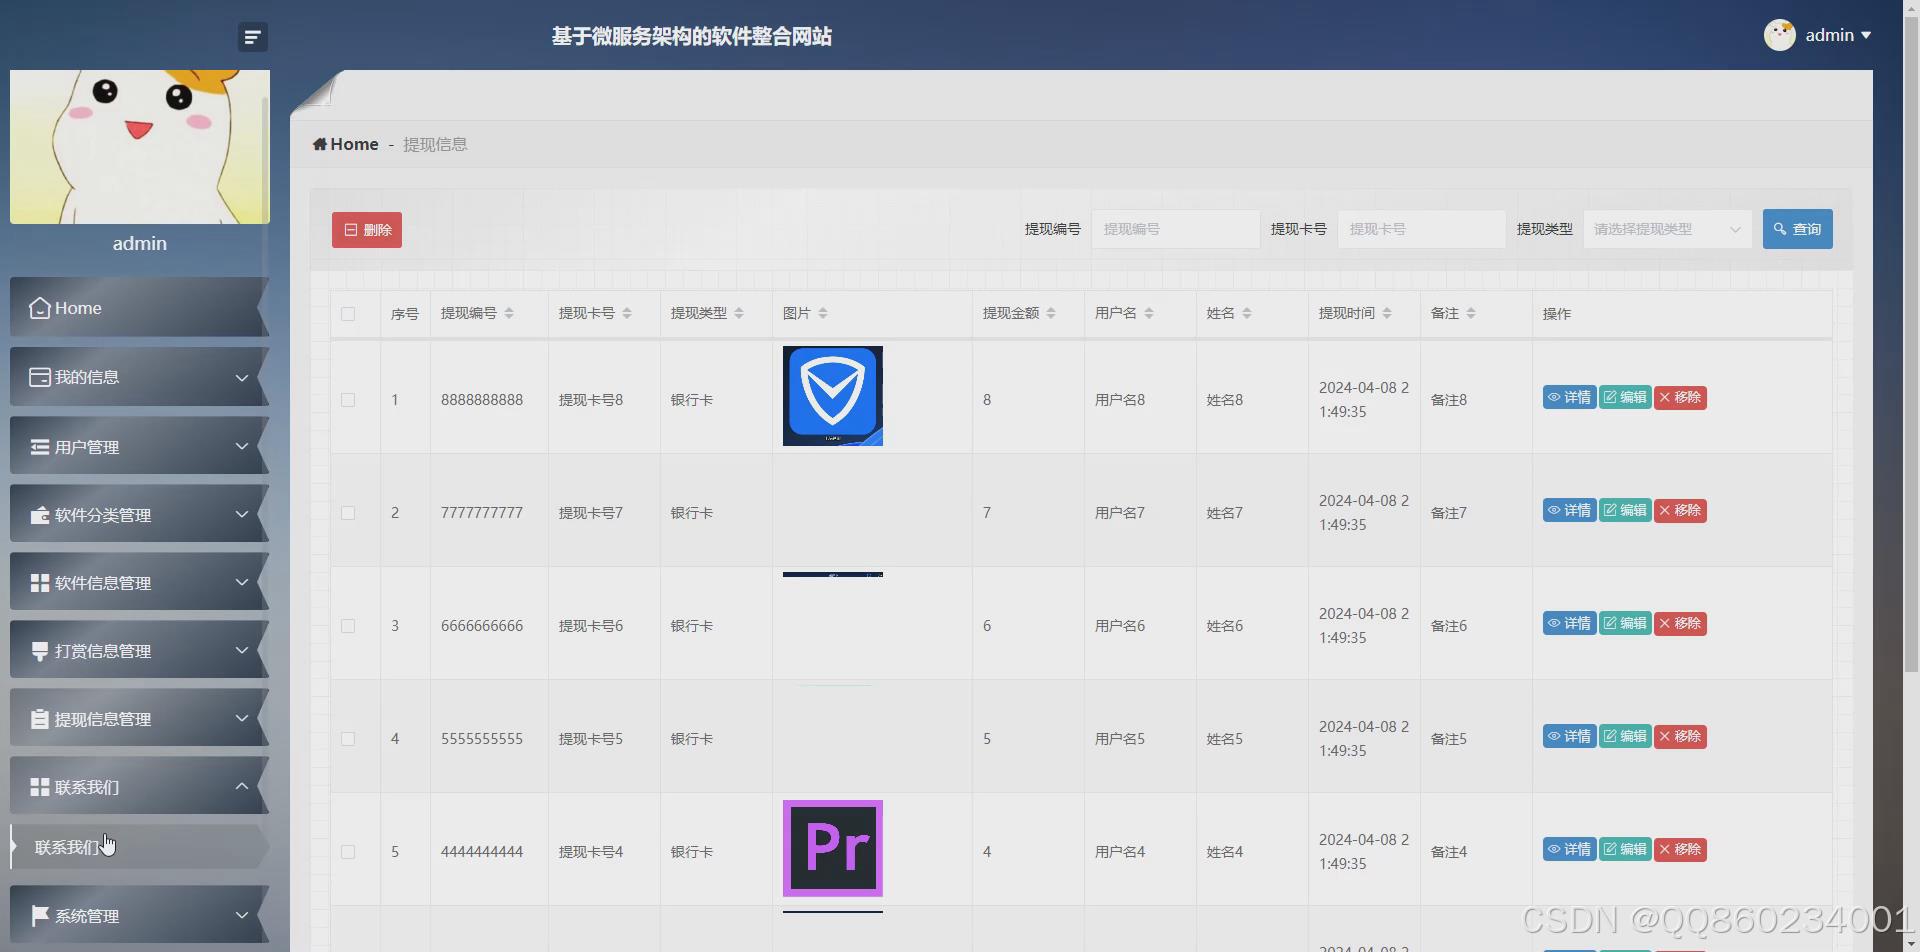This screenshot has width=1920, height=952.
Task: Check the select-all checkbox in table header
Action: click(x=347, y=313)
